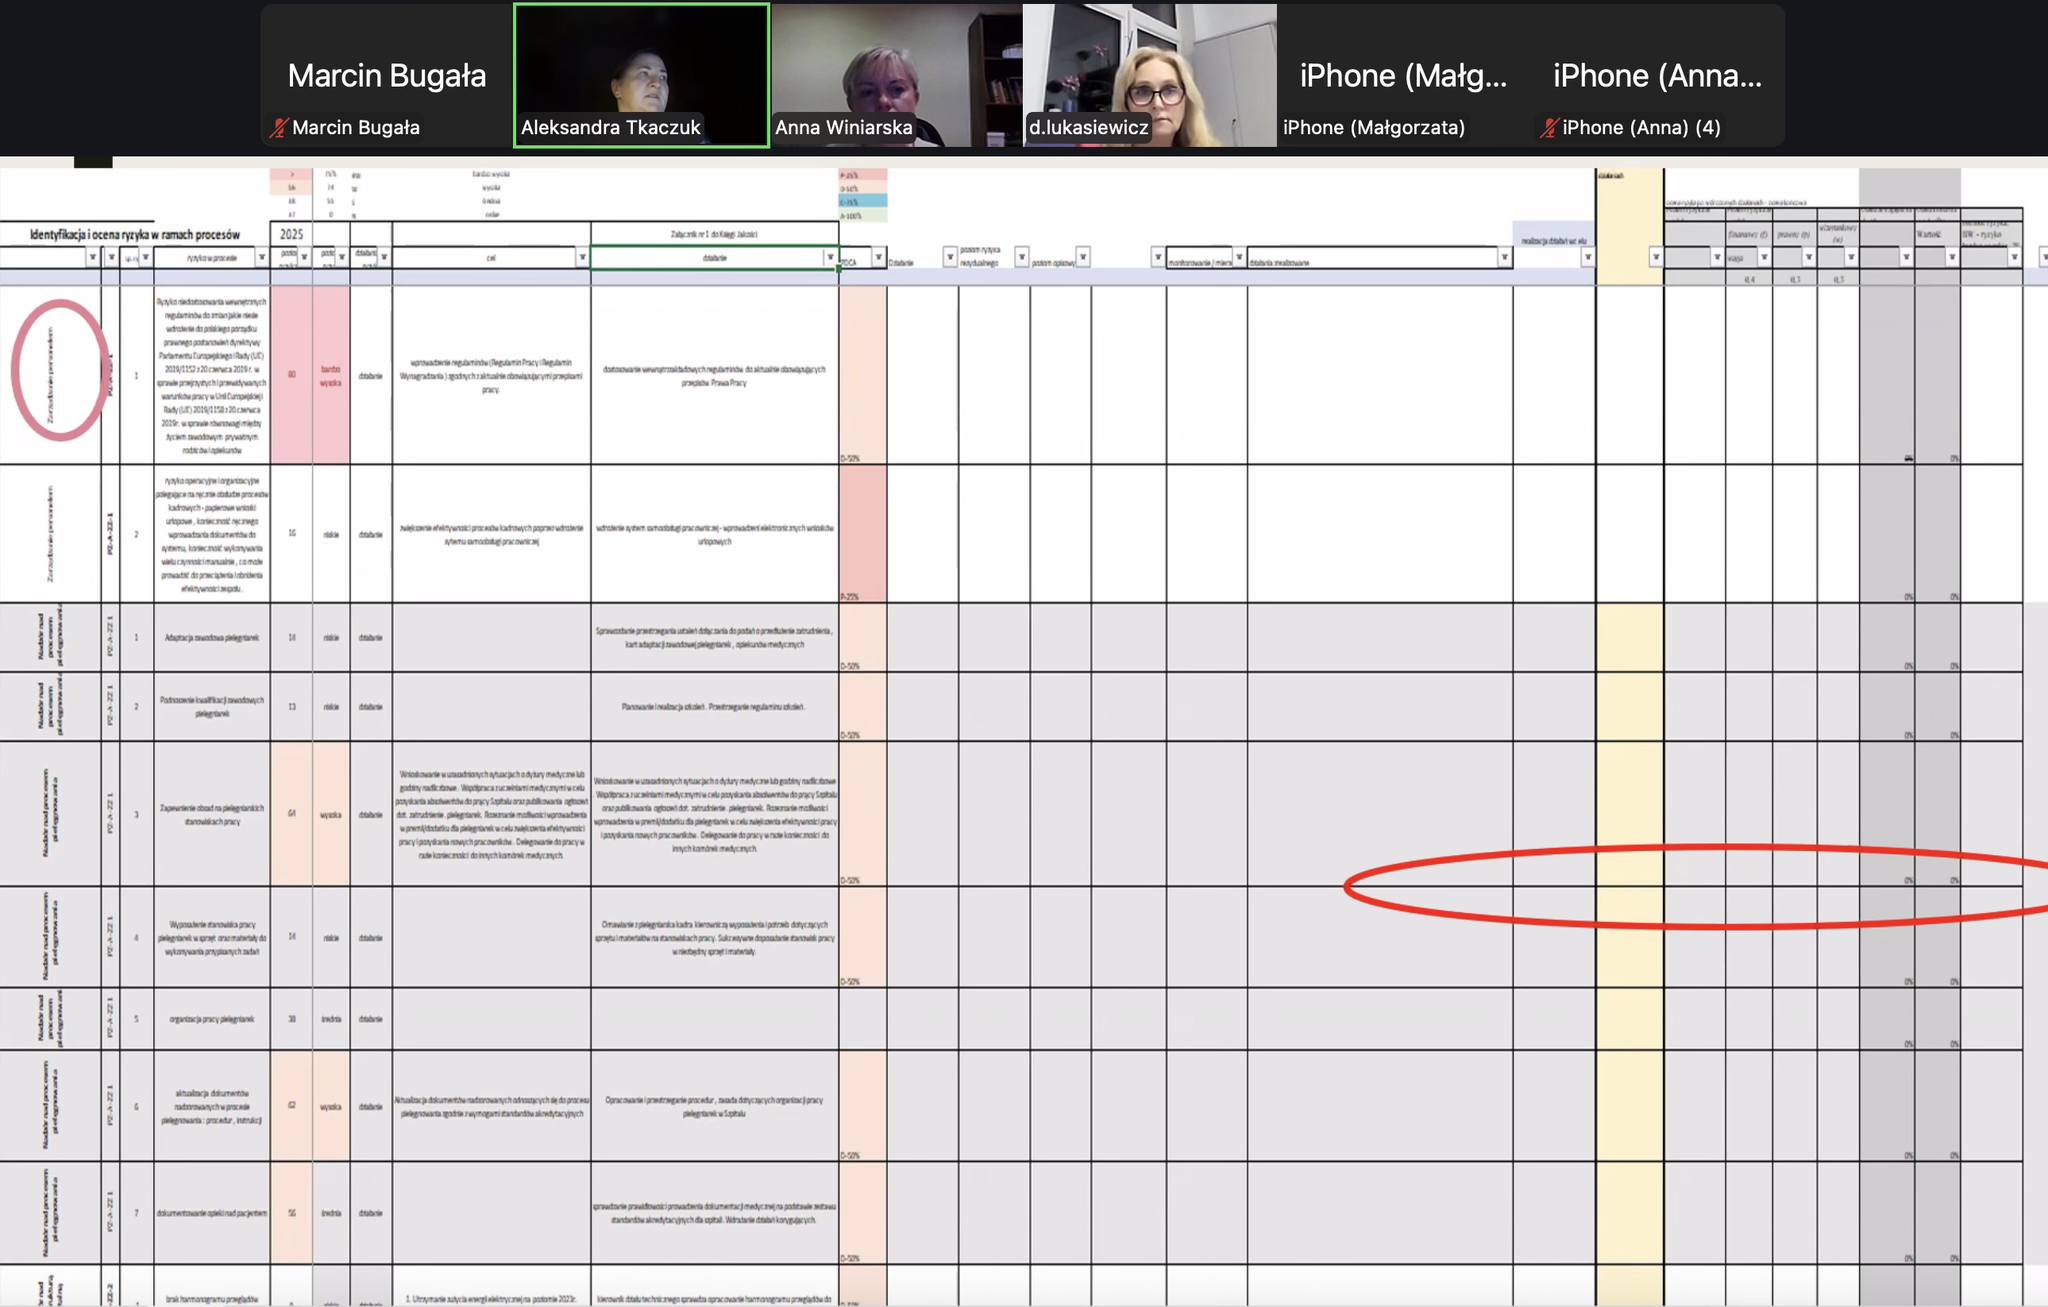Open the 'ryzyko w procesie' column filter
The image size is (2048, 1307).
tap(262, 258)
